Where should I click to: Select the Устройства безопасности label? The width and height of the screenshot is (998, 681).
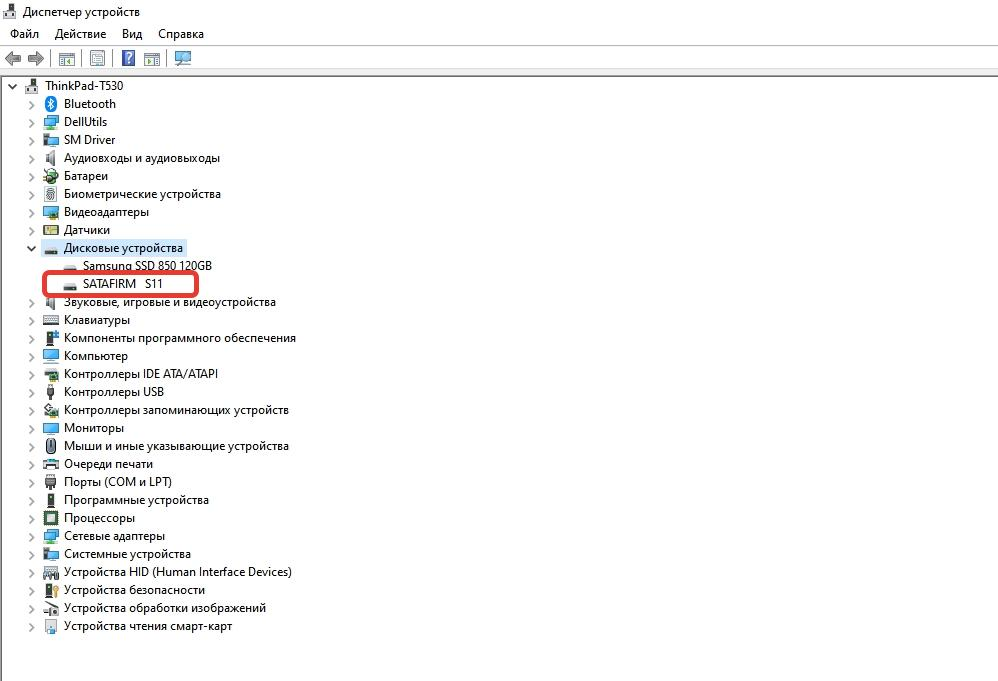coord(134,590)
